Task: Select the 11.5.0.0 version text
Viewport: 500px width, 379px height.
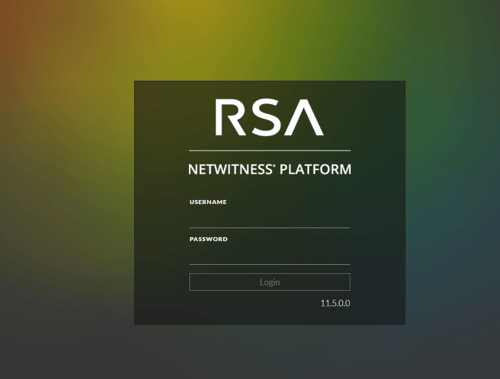Action: click(335, 303)
